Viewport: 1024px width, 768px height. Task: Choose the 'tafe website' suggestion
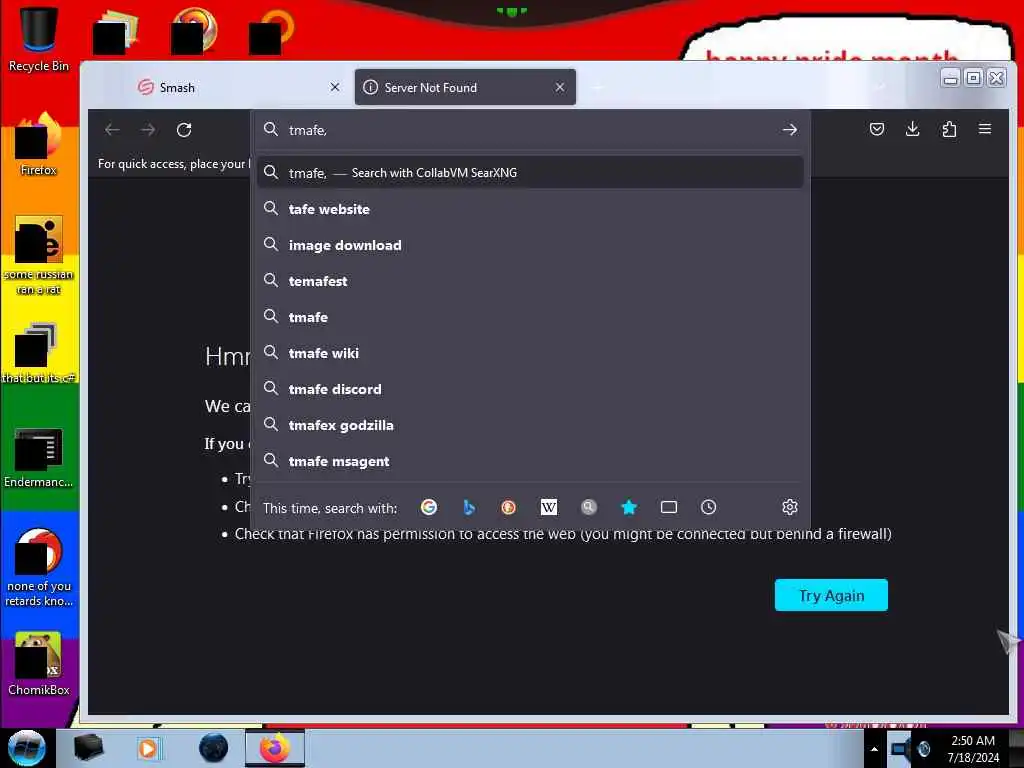(x=530, y=209)
